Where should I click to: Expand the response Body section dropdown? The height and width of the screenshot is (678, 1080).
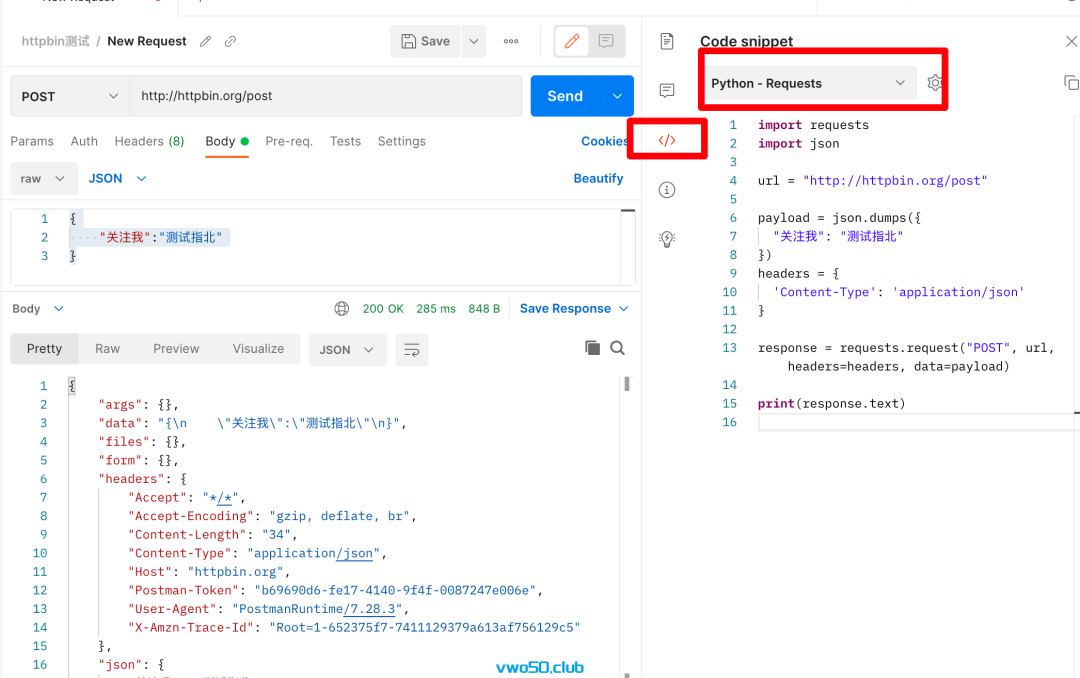(x=38, y=309)
